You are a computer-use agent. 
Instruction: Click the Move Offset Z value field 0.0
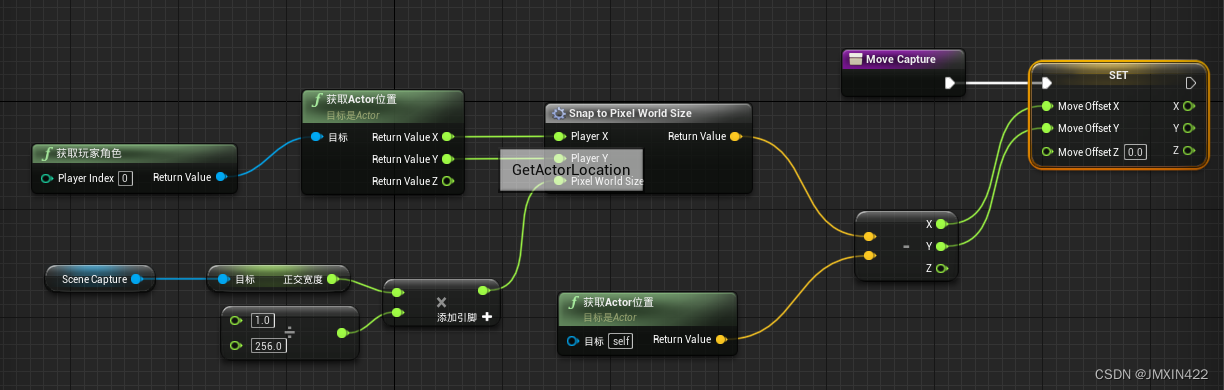coord(1135,151)
